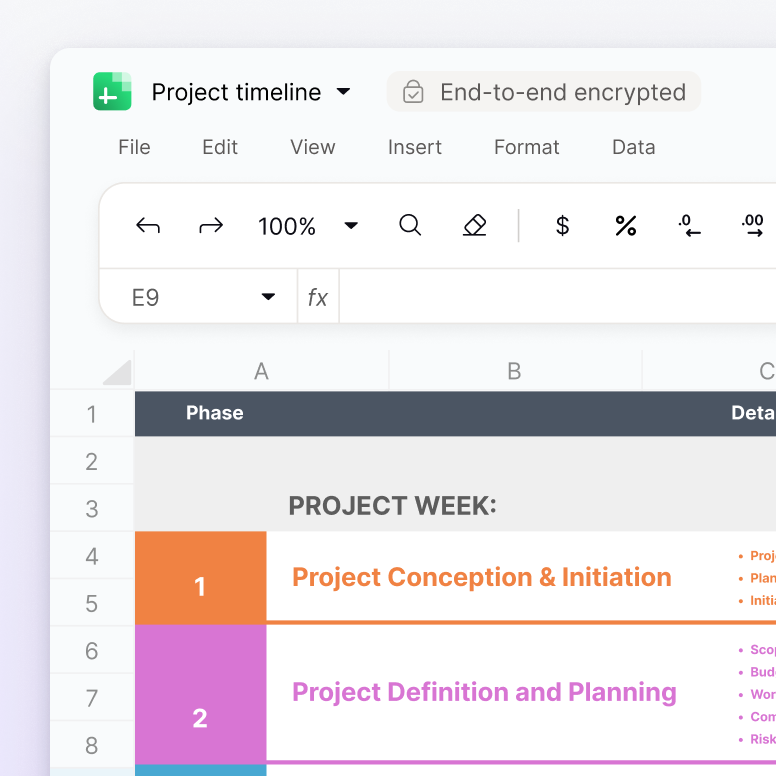
Task: Select column B header
Action: pos(514,372)
